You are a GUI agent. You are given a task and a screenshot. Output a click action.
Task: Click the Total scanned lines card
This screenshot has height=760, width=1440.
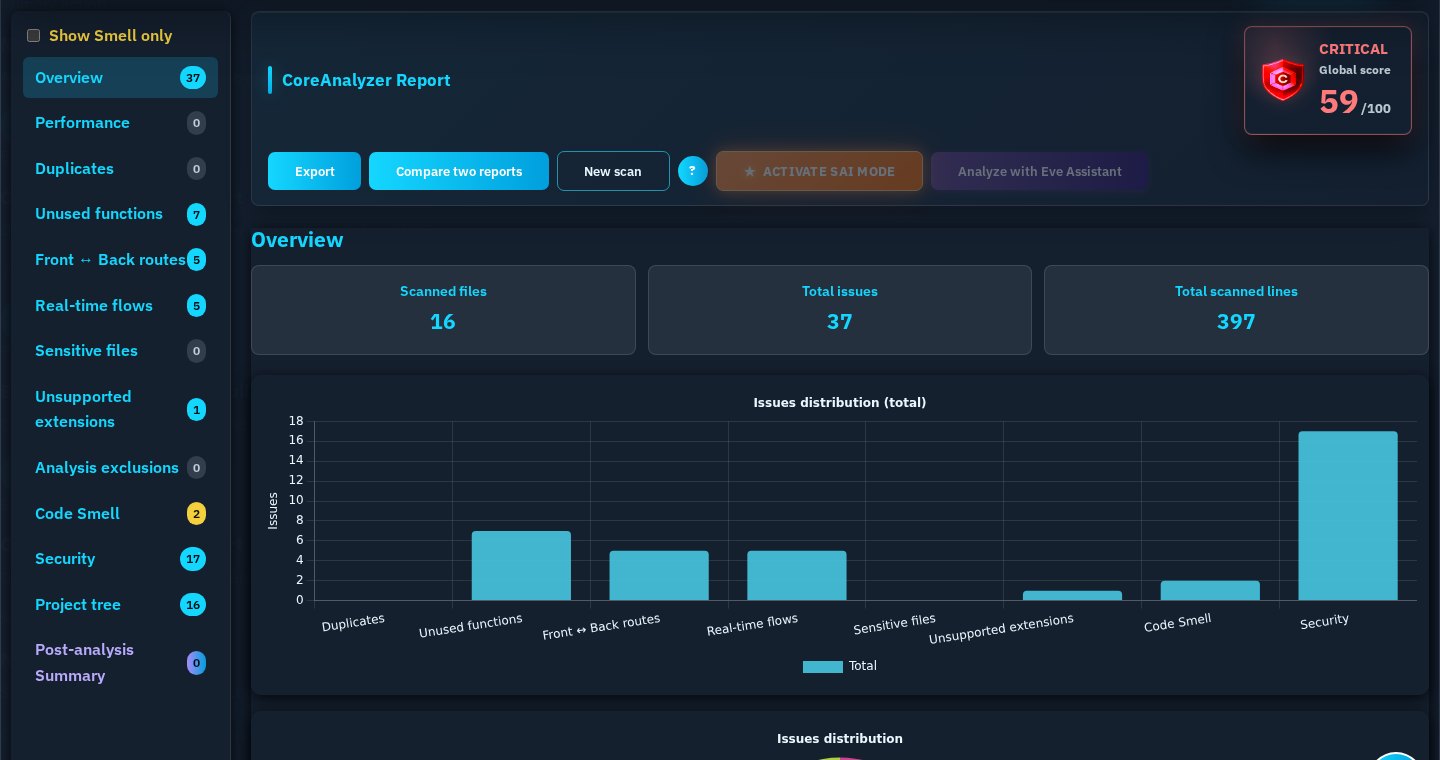pos(1236,310)
